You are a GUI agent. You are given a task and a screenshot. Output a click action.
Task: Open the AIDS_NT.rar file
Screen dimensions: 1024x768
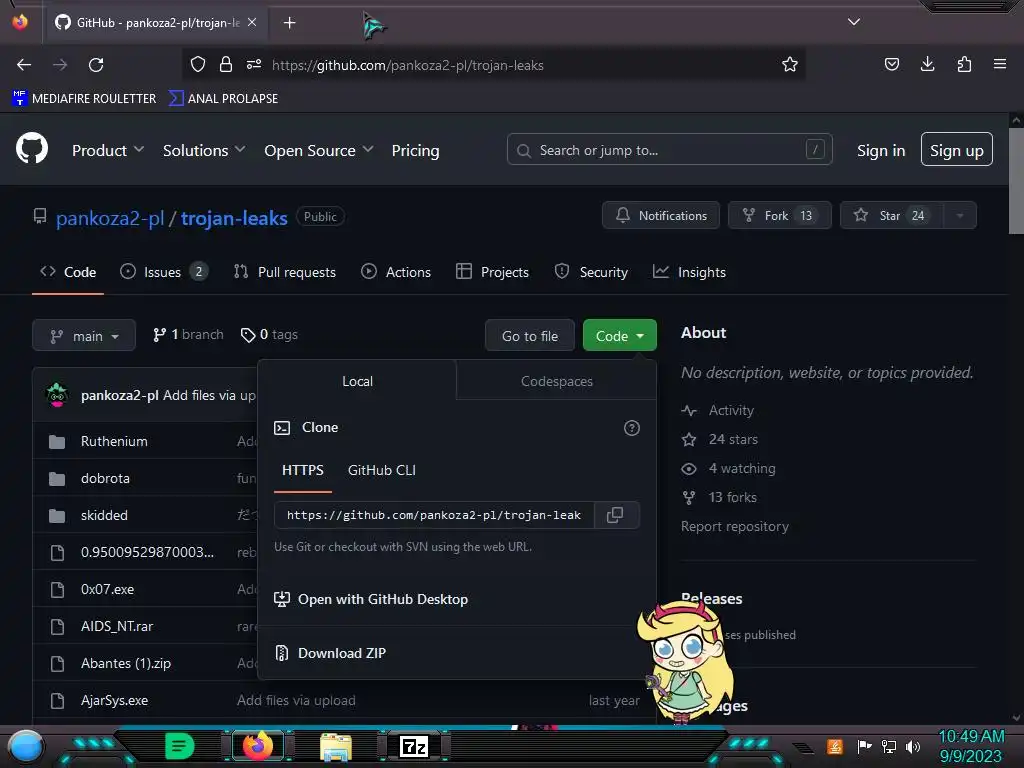(117, 626)
